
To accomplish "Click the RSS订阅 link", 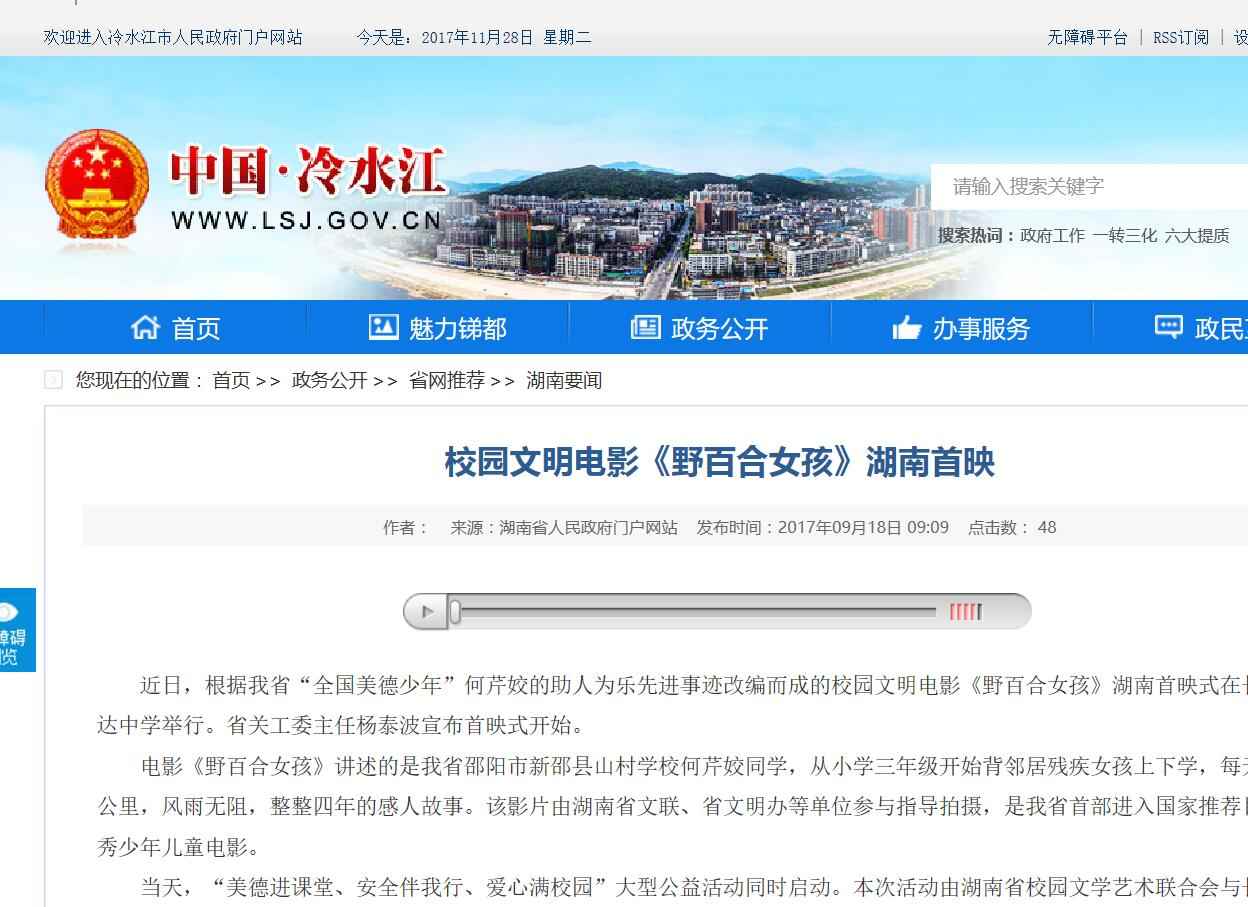I will (x=1180, y=37).
